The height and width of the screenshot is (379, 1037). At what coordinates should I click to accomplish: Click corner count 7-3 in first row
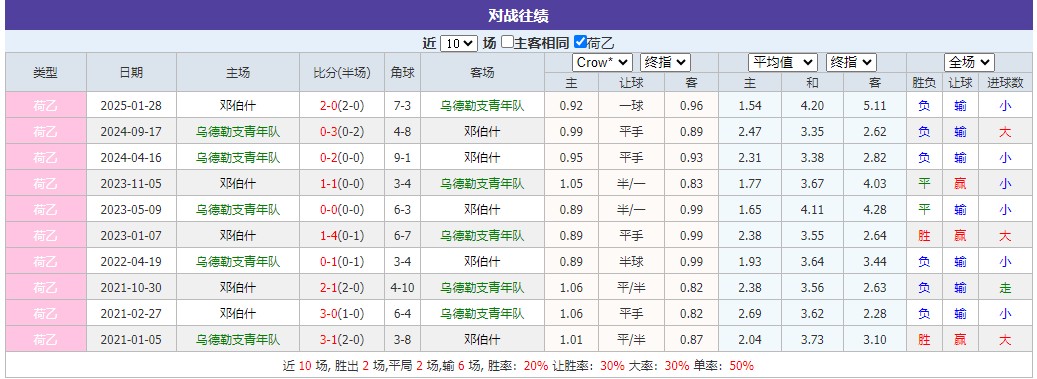pyautogui.click(x=402, y=105)
